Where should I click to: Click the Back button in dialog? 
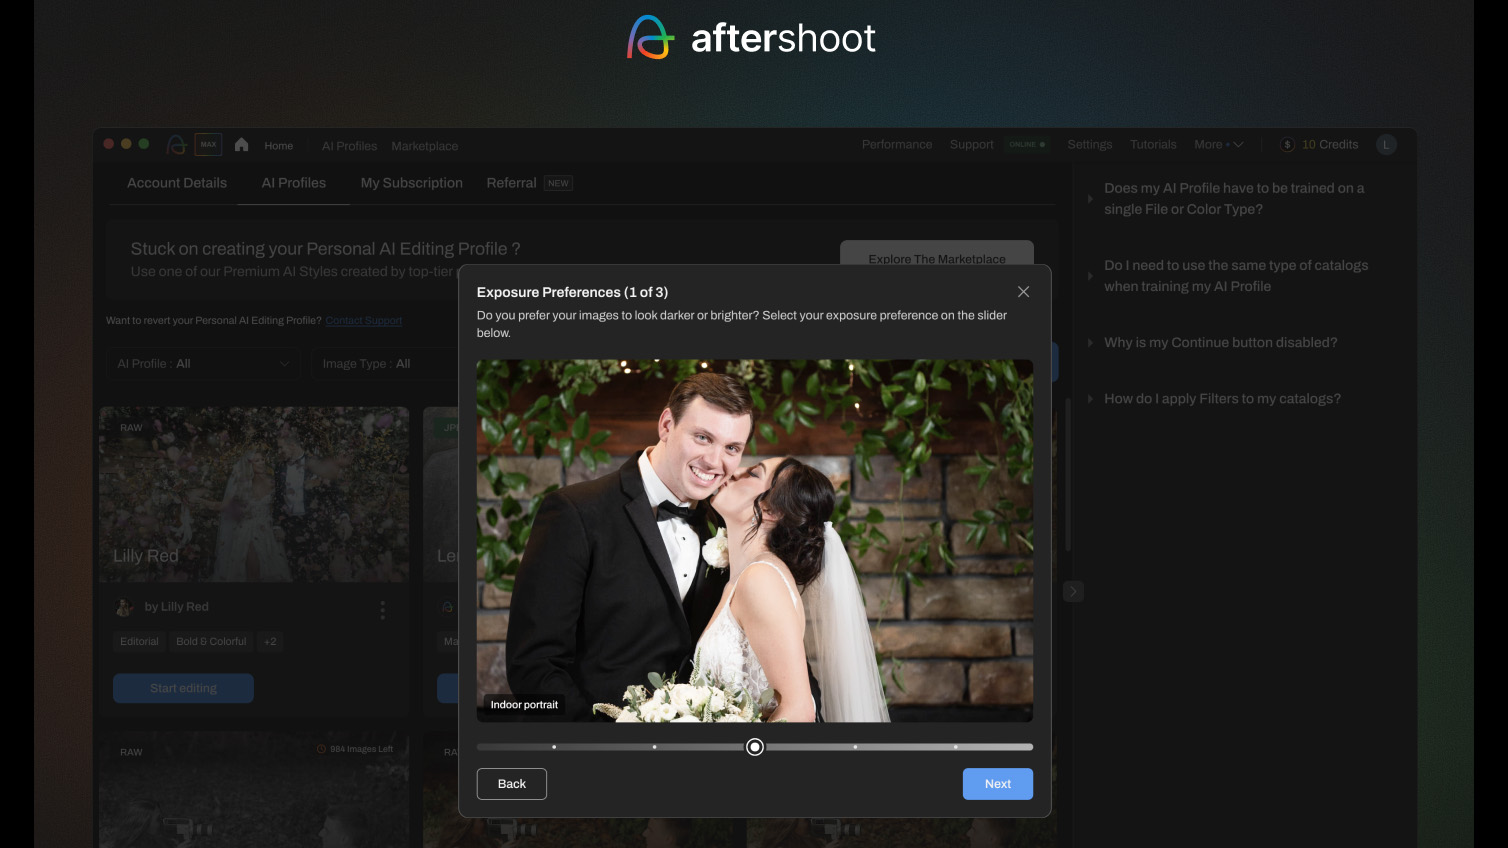click(512, 784)
